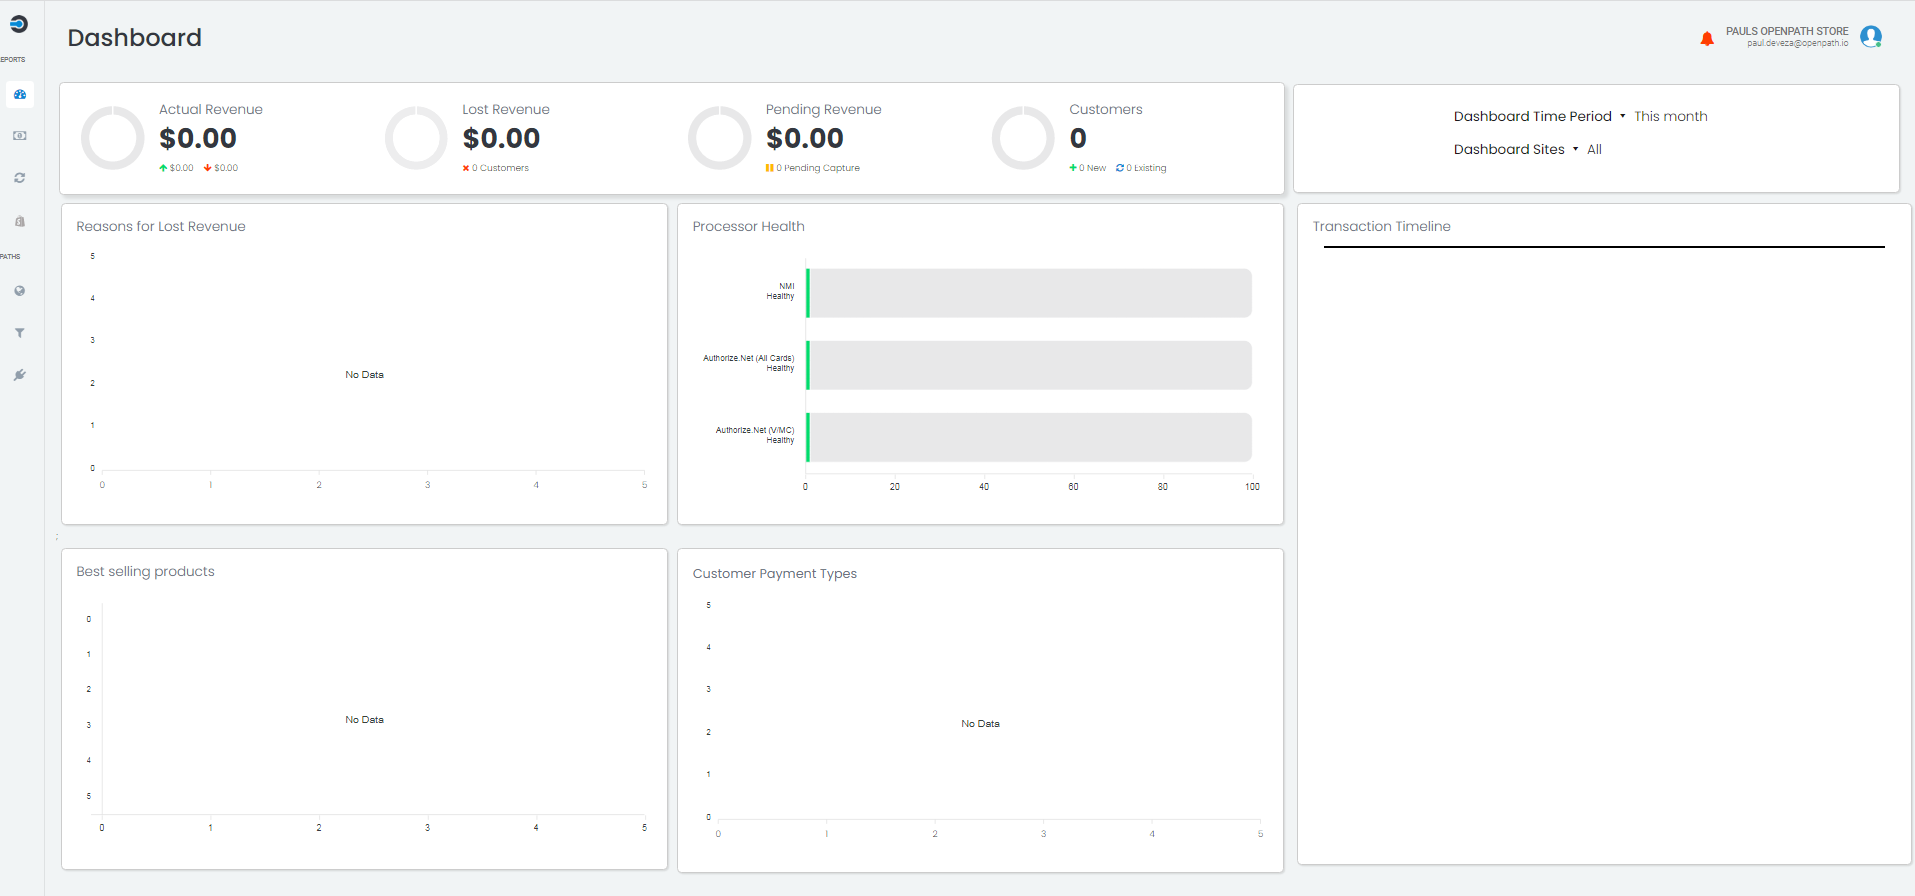Image resolution: width=1915 pixels, height=896 pixels.
Task: Click the Authorize.Net (V/MC) health bar
Action: [x=1028, y=437]
